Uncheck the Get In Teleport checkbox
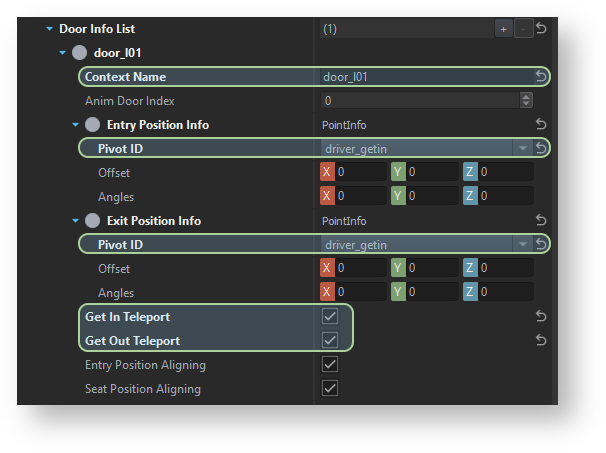The height and width of the screenshot is (453, 606). pos(330,316)
